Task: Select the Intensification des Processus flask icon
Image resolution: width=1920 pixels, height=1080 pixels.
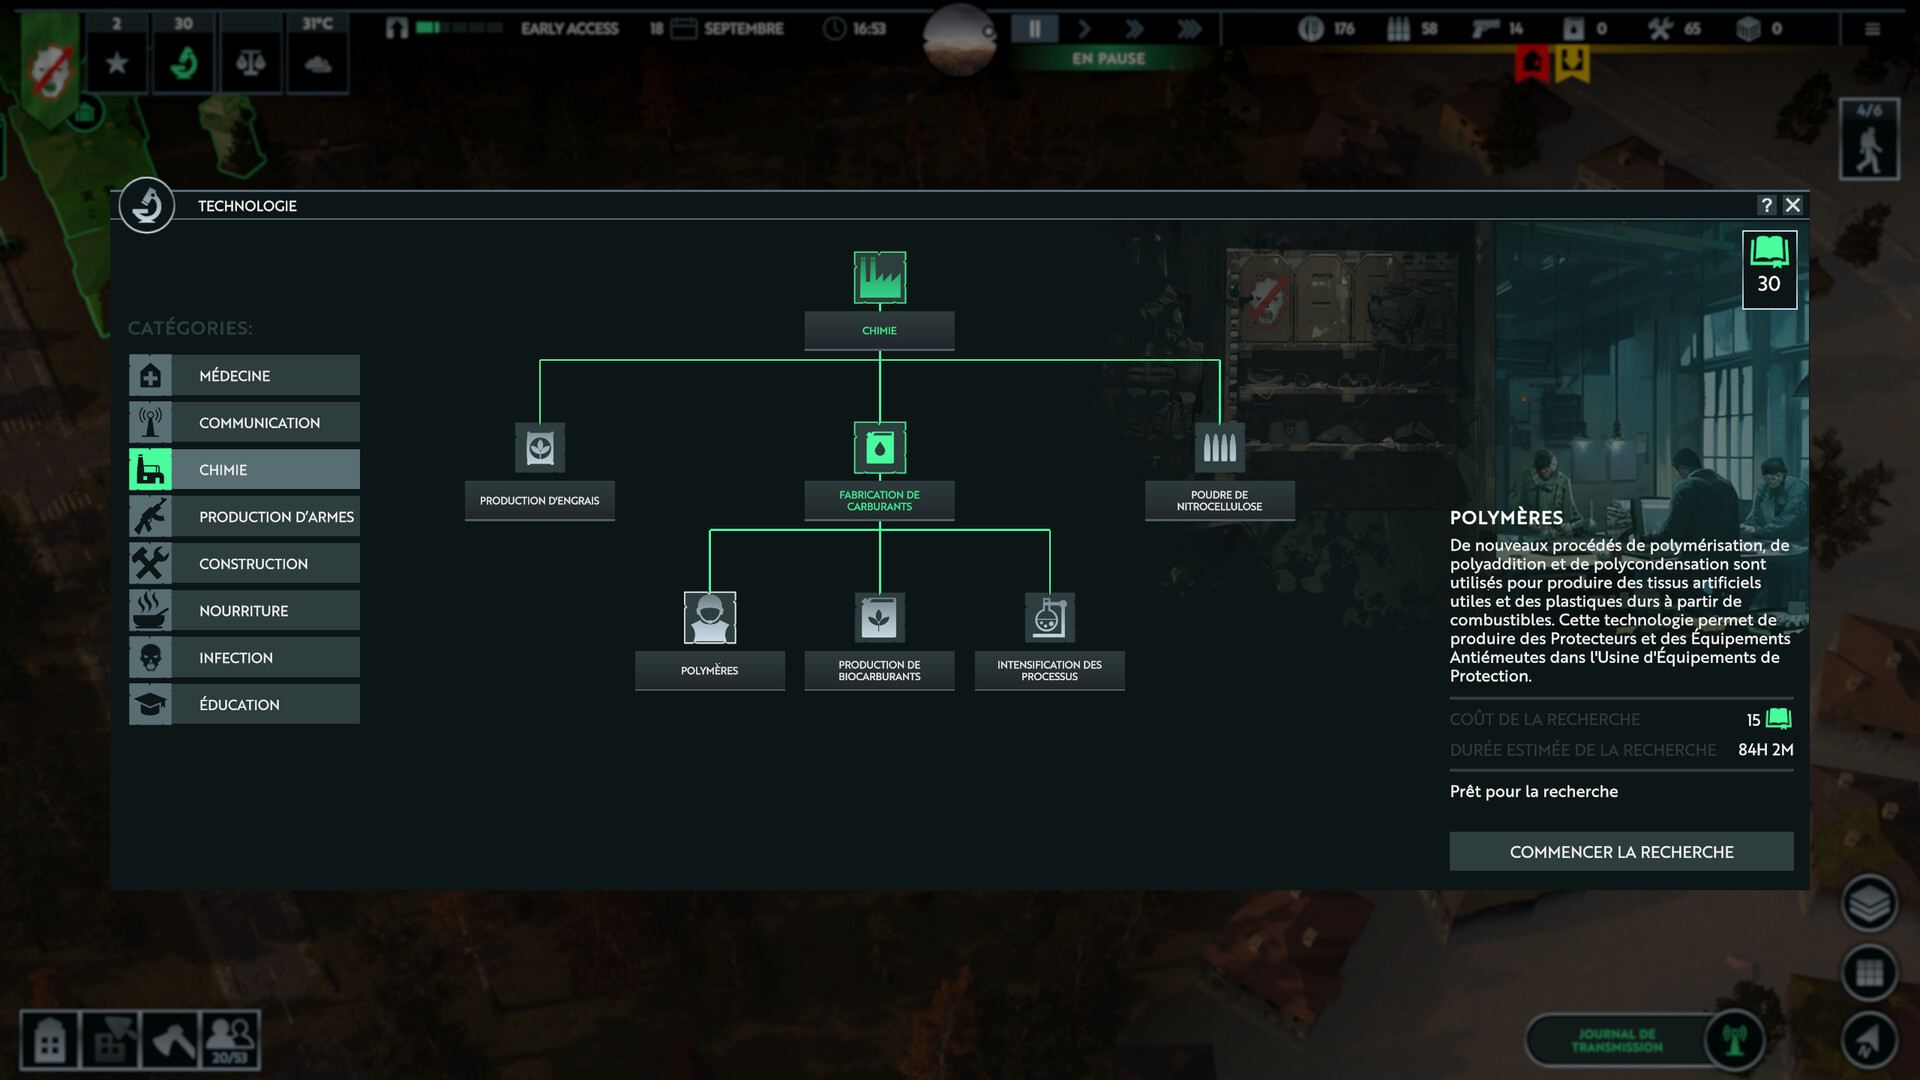Action: (x=1049, y=617)
